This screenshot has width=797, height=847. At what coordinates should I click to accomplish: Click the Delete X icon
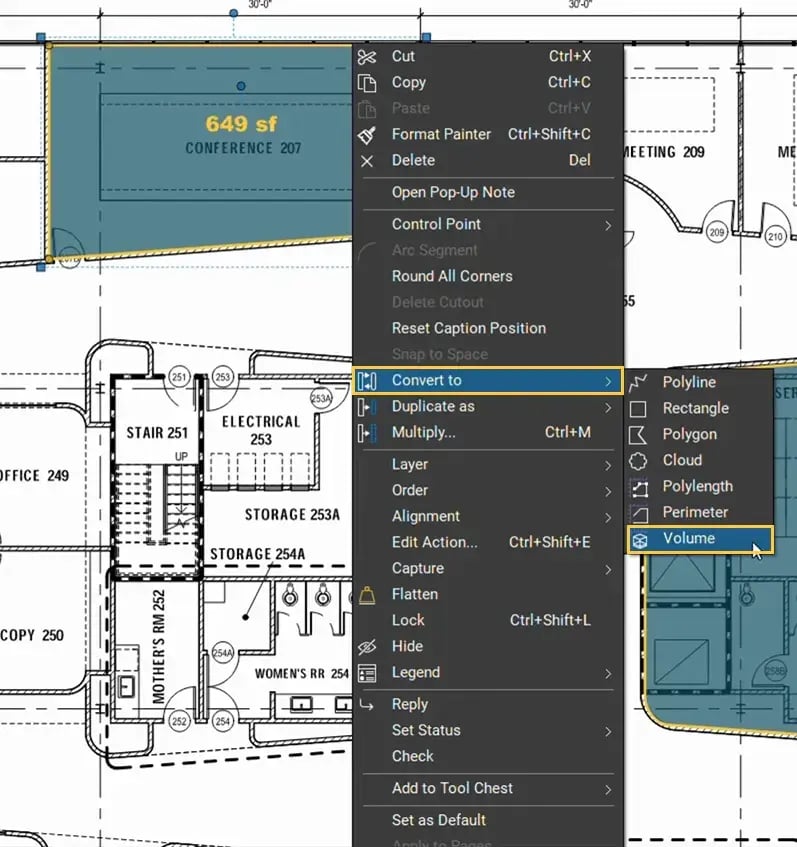[367, 161]
